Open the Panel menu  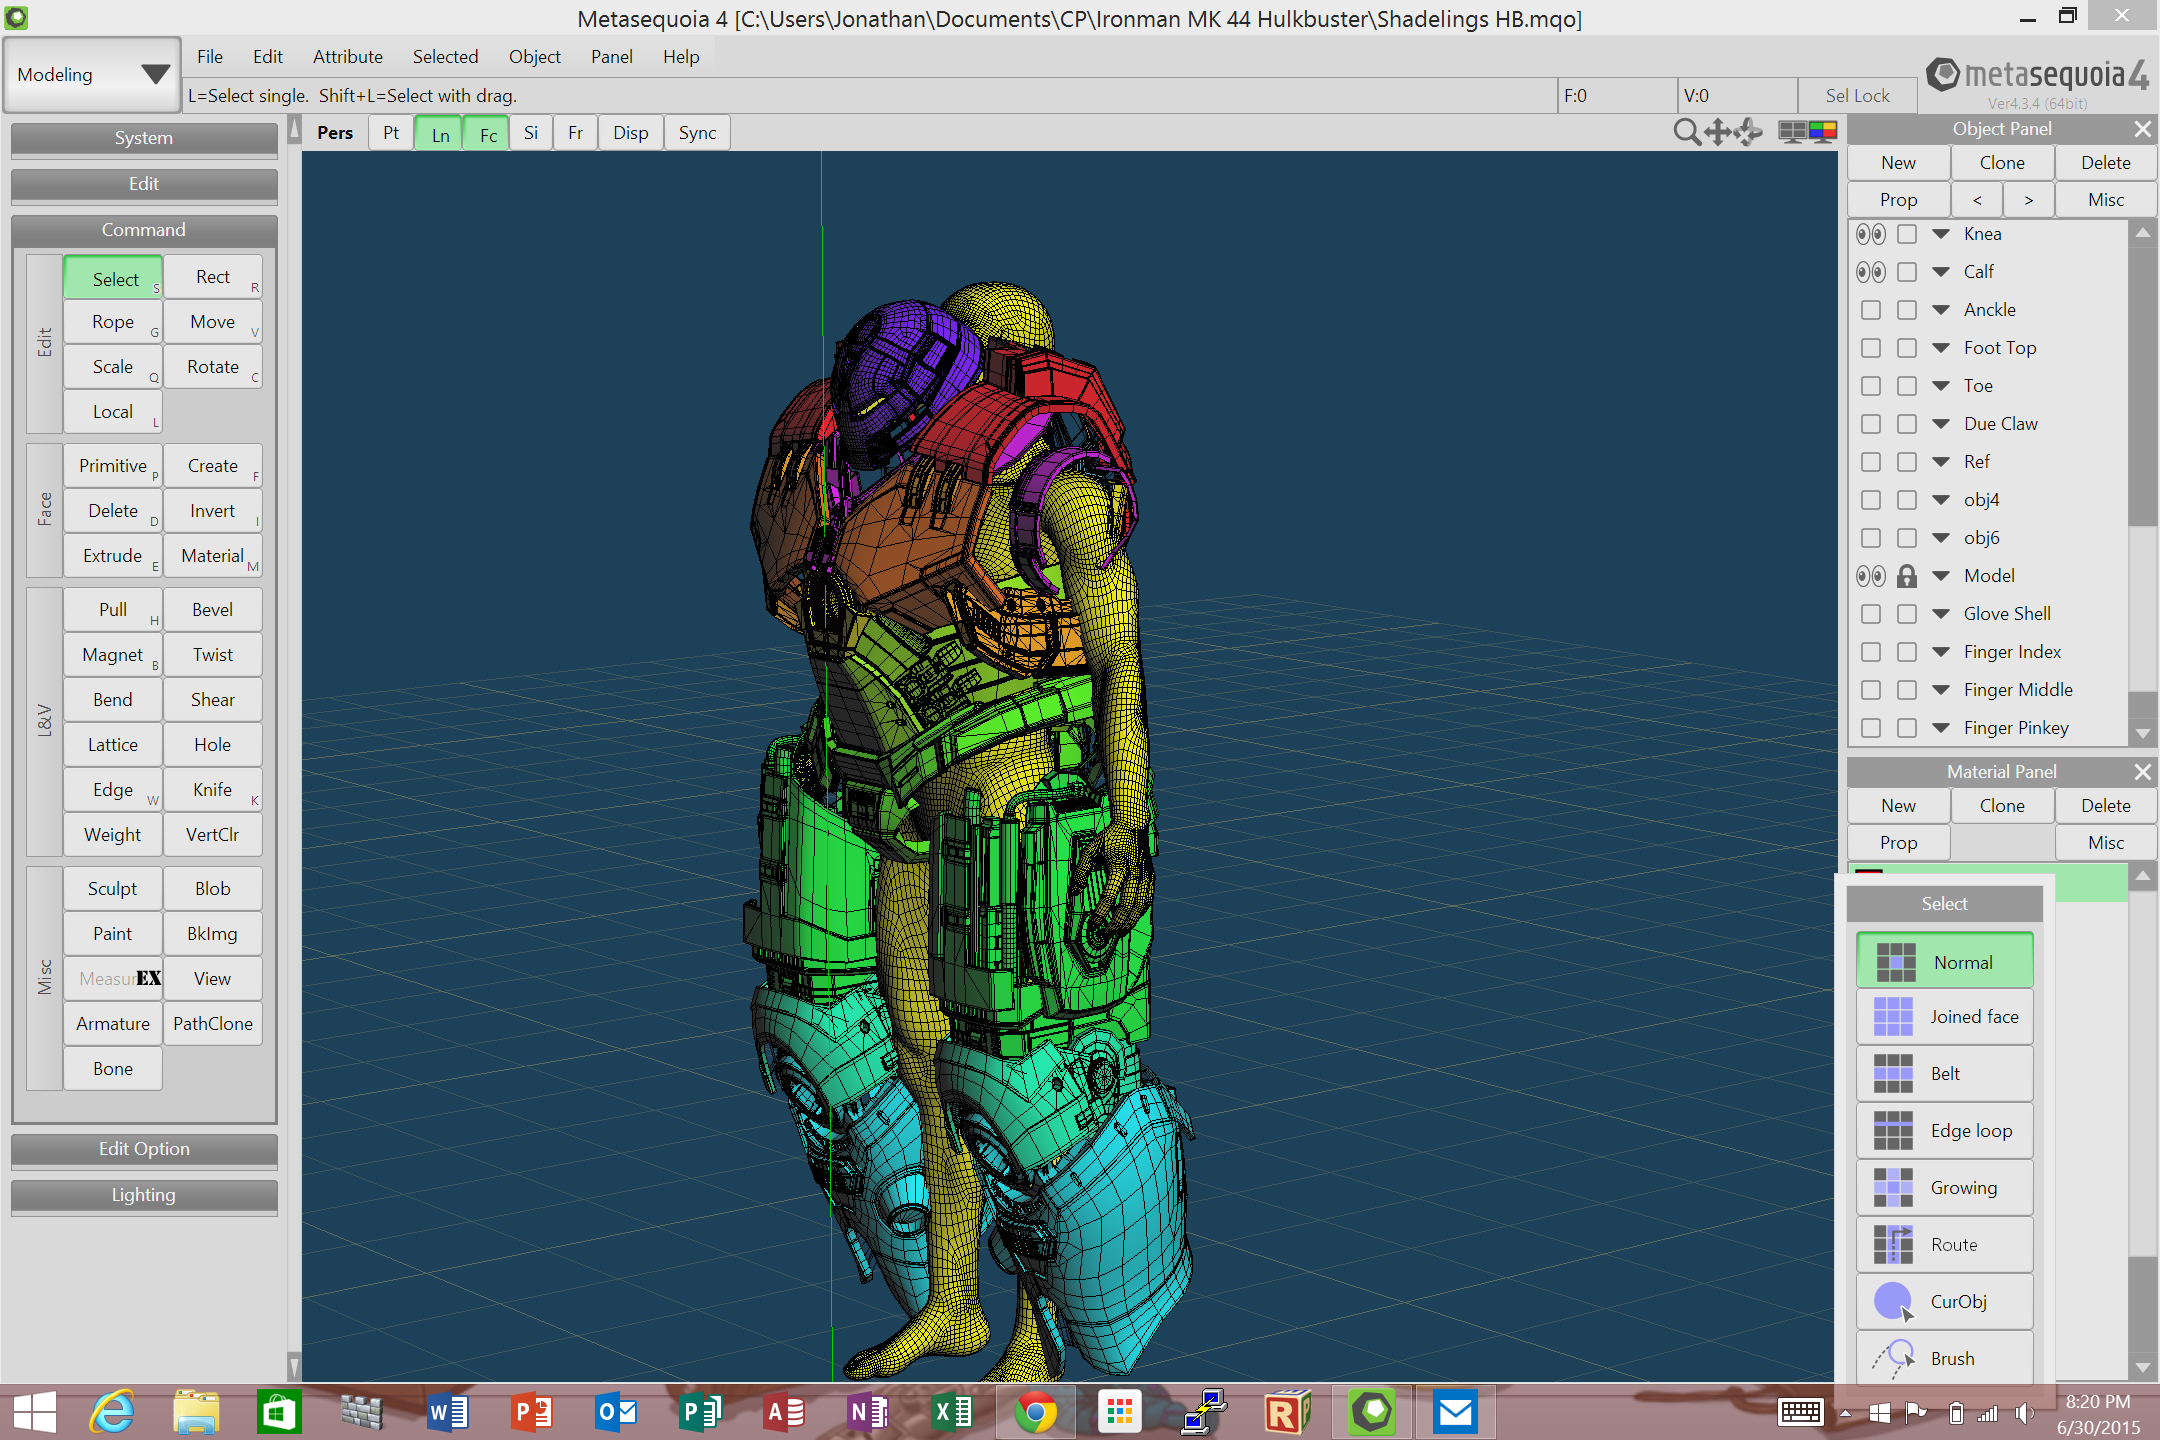click(612, 57)
